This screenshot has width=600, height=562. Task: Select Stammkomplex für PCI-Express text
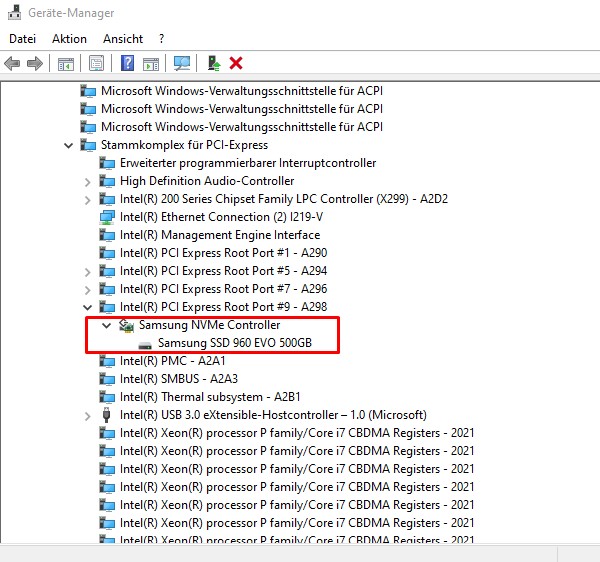point(184,145)
